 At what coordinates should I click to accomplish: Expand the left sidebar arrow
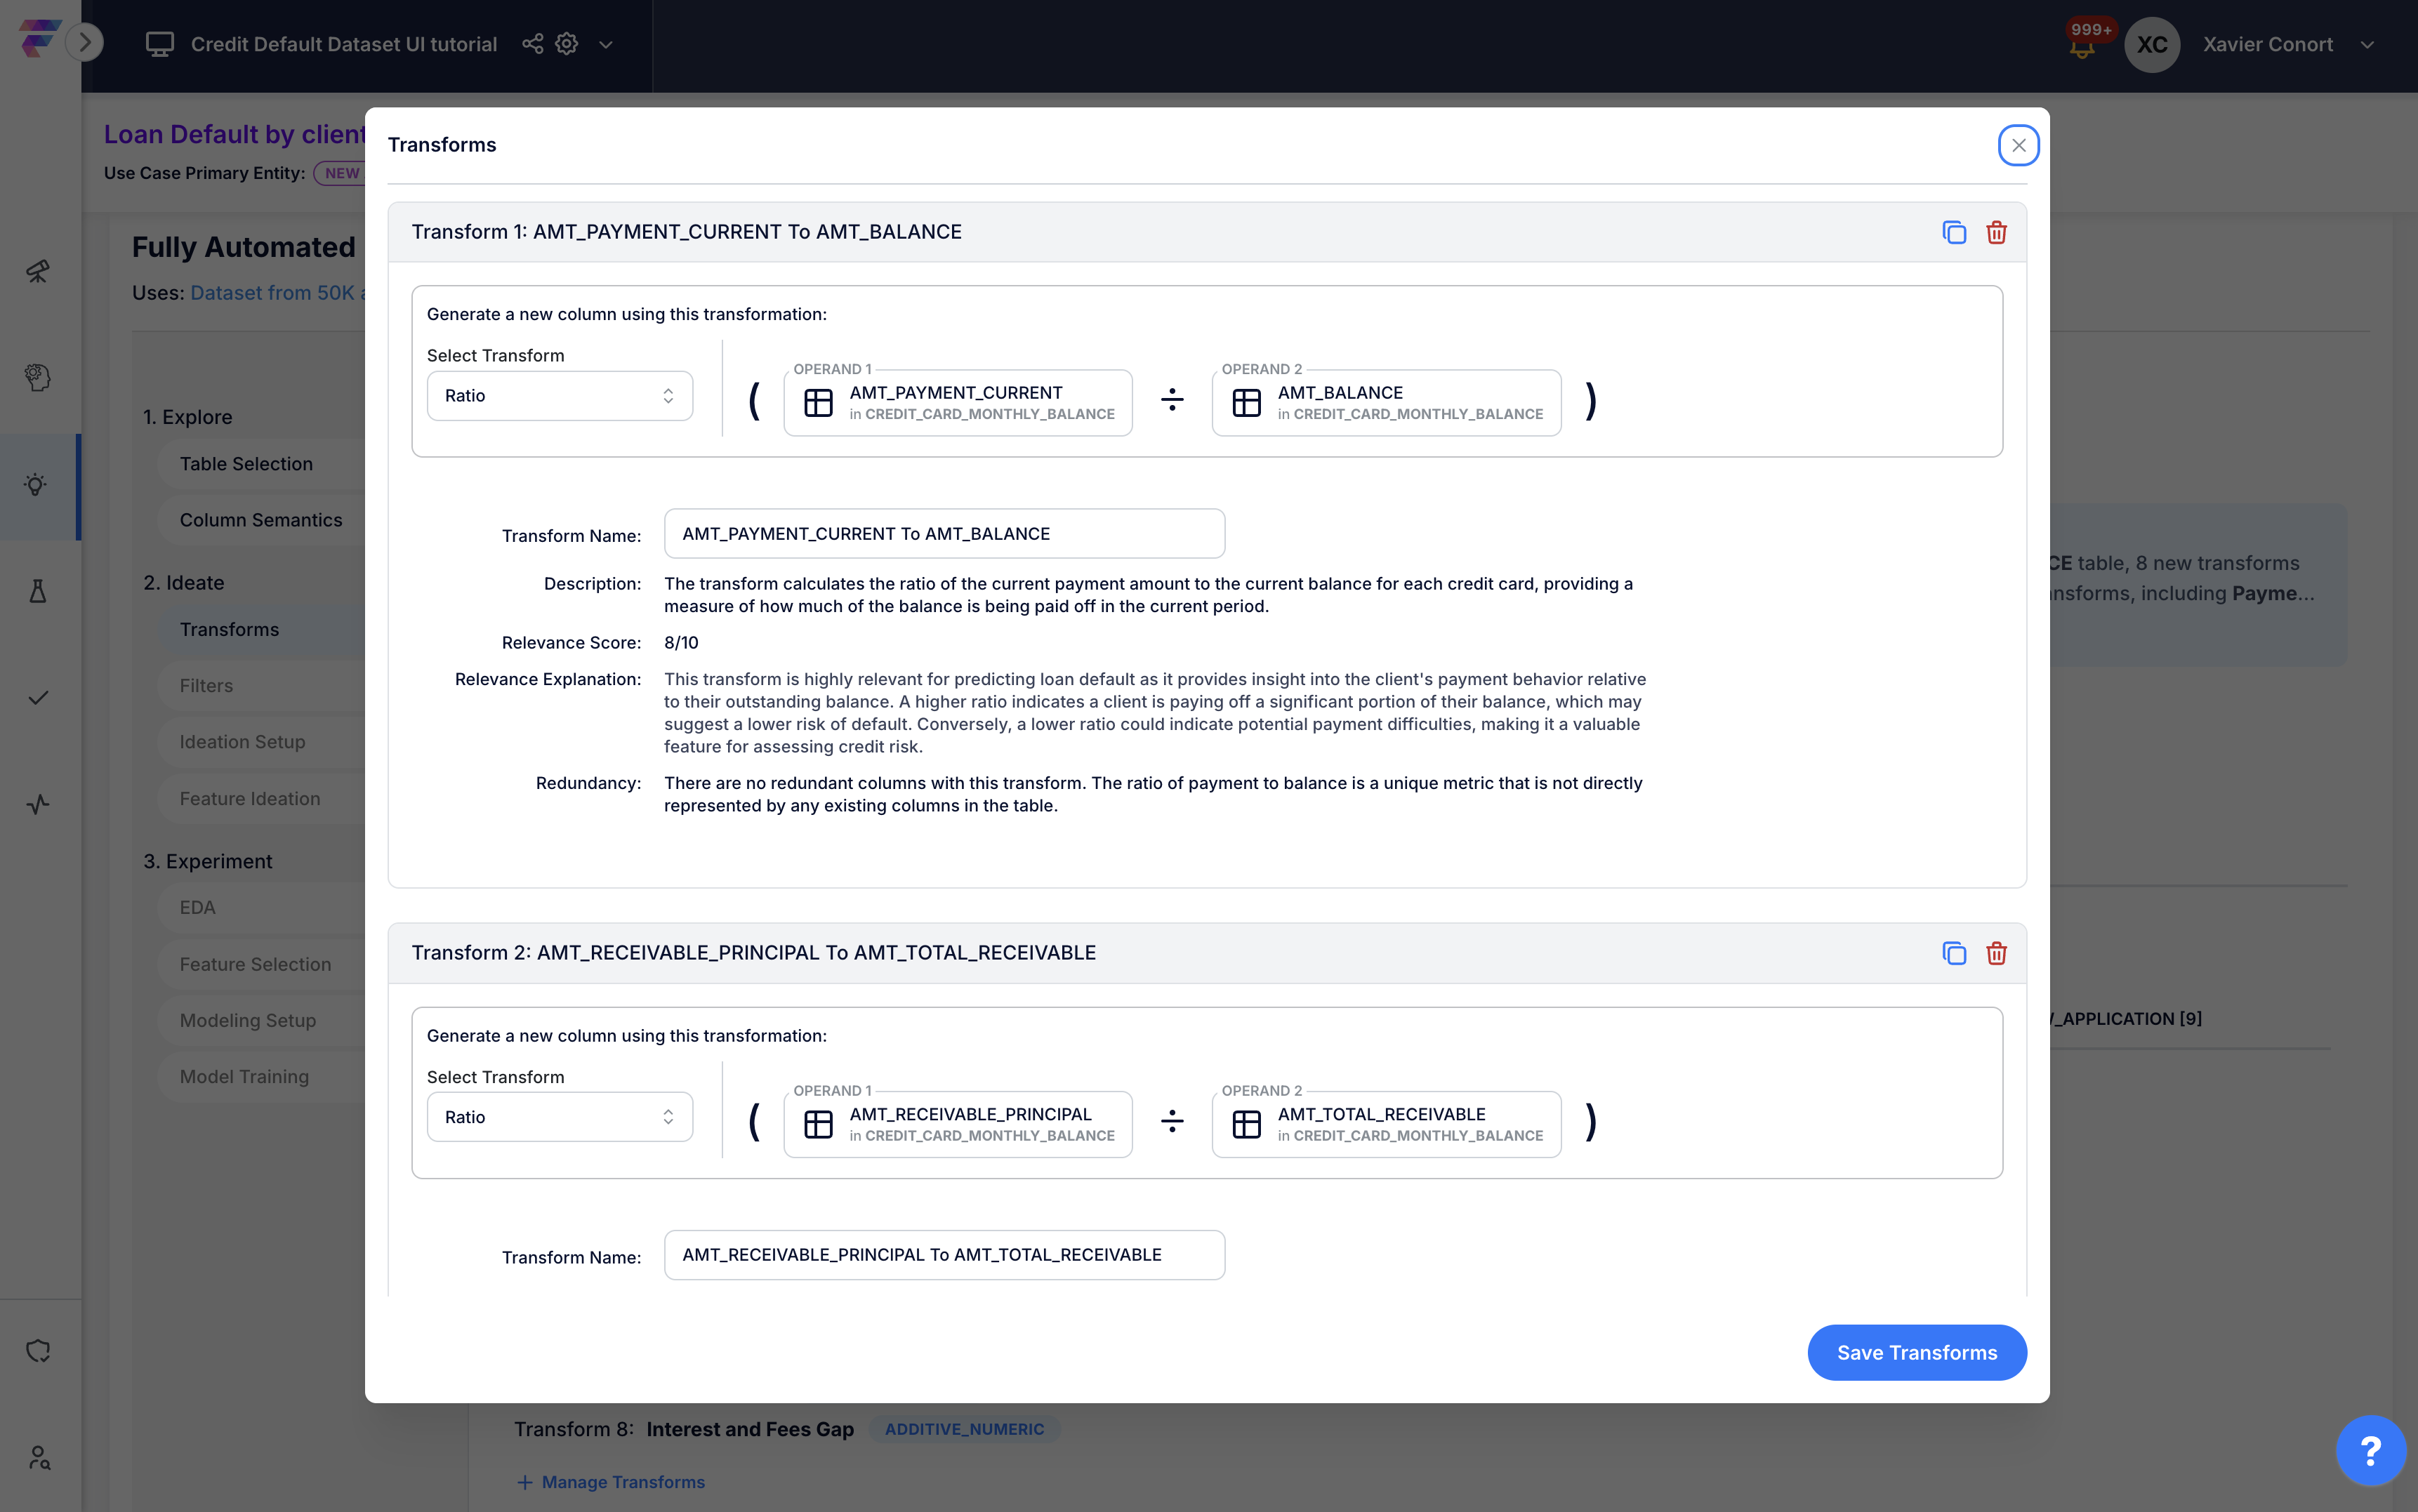coord(85,42)
